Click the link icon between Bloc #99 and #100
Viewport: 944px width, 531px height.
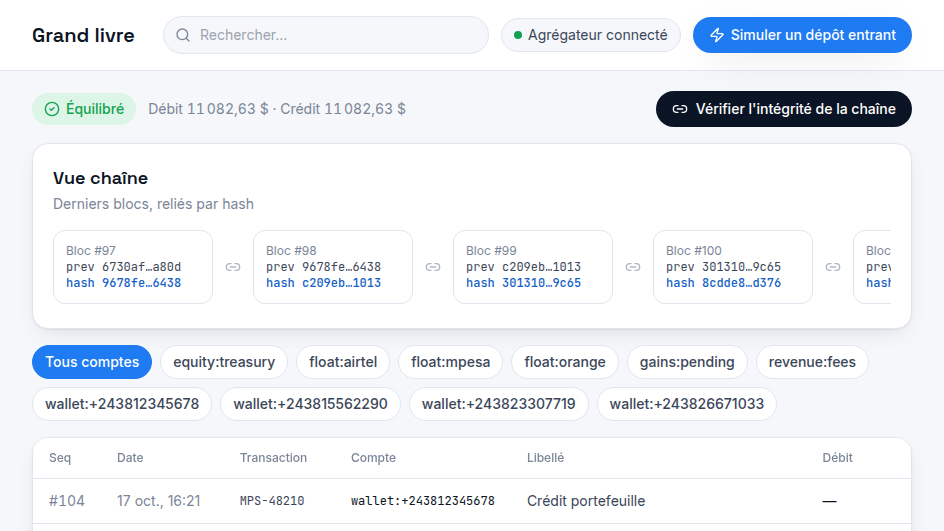point(633,267)
